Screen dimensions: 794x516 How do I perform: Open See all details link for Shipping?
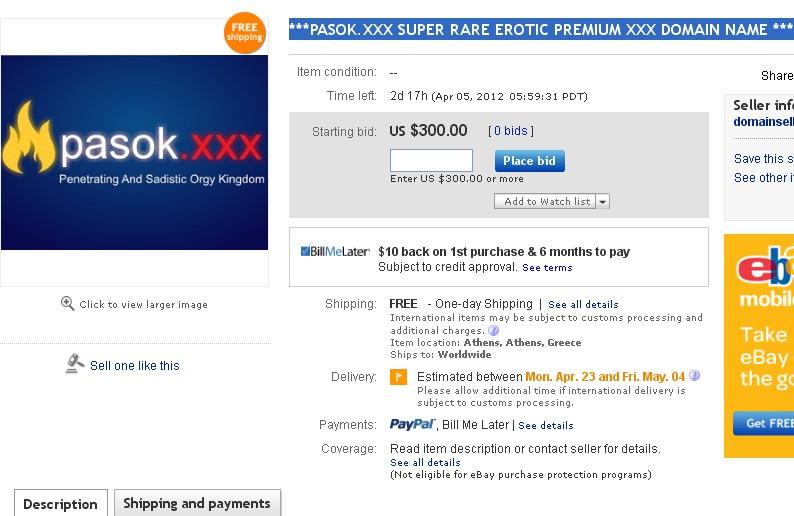(x=583, y=304)
